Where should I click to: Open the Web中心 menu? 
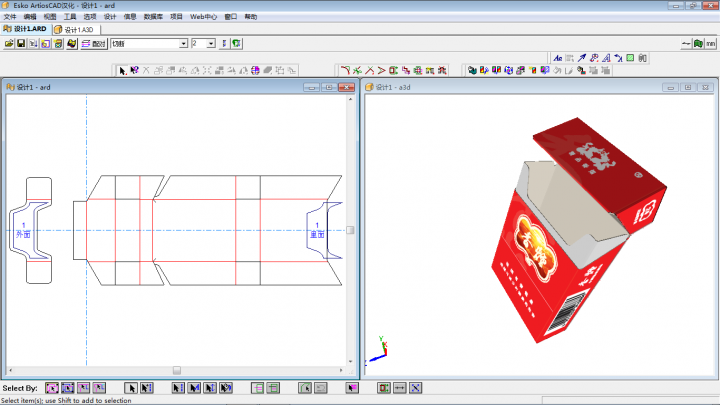tap(203, 17)
